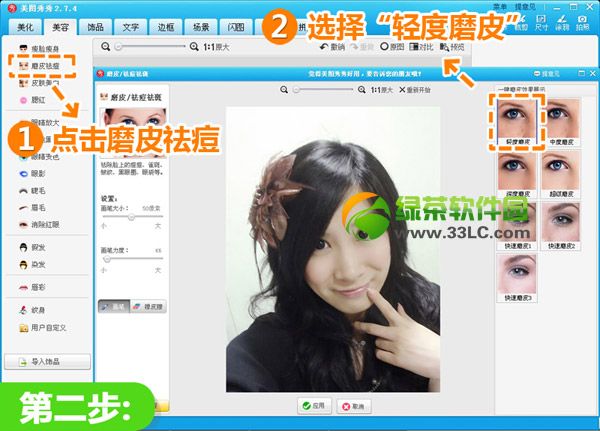Viewport: 600px width, 431px height.
Task: Adjust the 画笔大小 brush size slider
Action: point(131,217)
